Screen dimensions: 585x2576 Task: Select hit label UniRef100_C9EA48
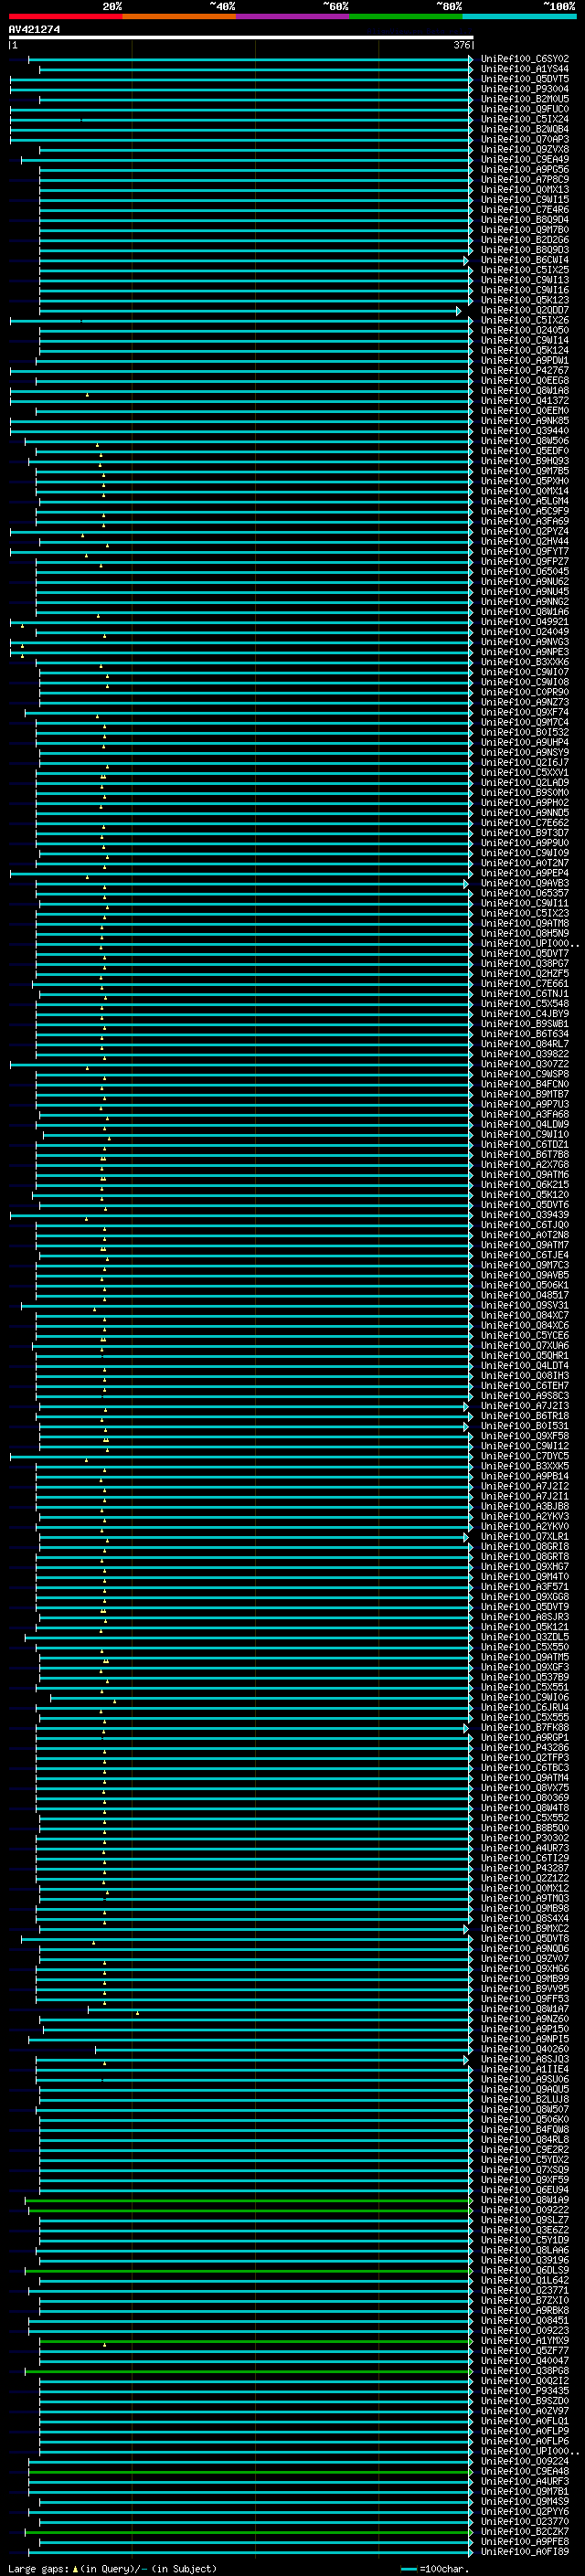click(525, 2471)
